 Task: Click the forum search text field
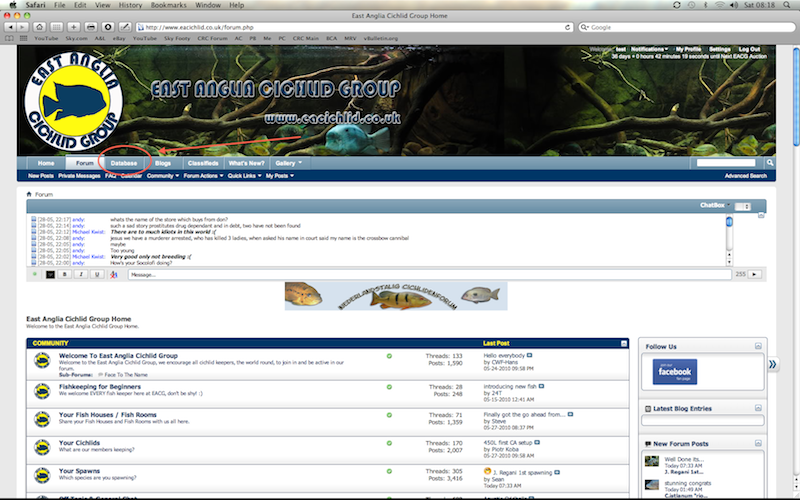(726, 163)
